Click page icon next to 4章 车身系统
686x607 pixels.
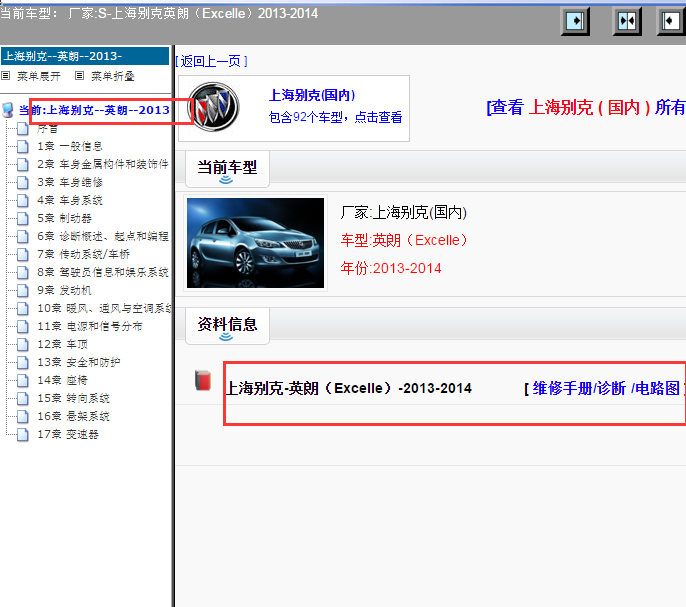click(23, 200)
